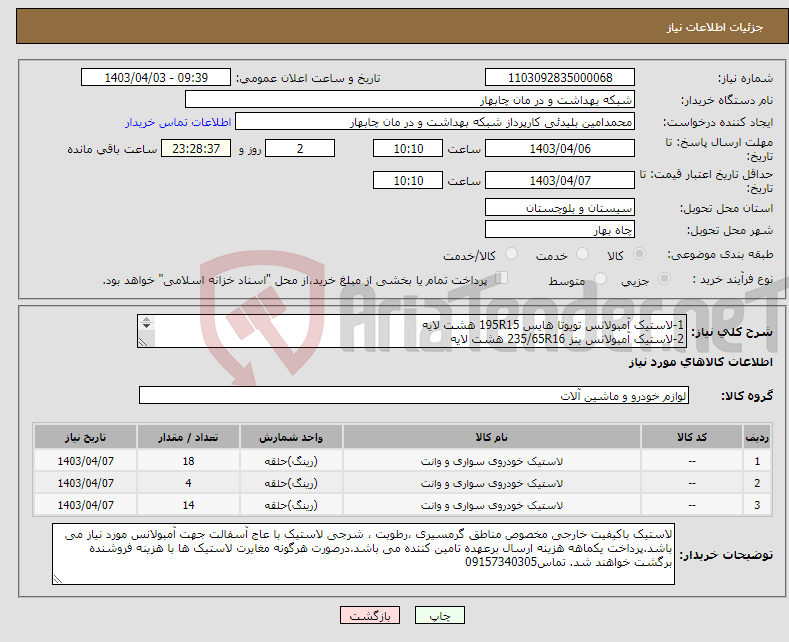Click scroll down arrow in description box

(146, 326)
